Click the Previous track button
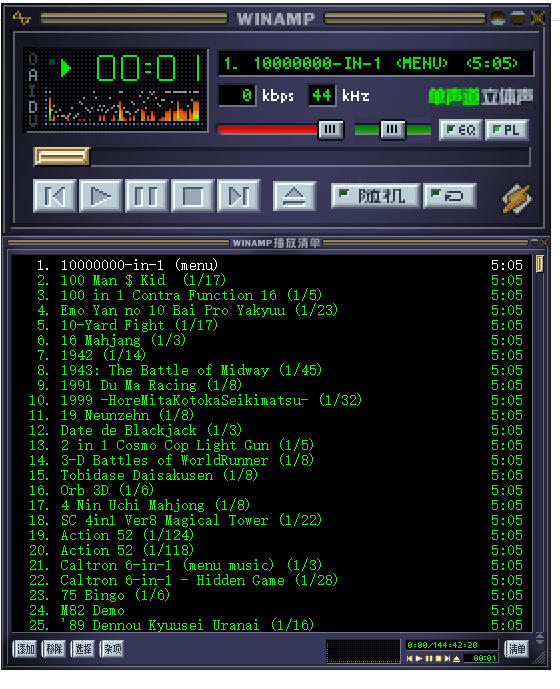Viewport: 560px width, 689px height. pos(55,196)
